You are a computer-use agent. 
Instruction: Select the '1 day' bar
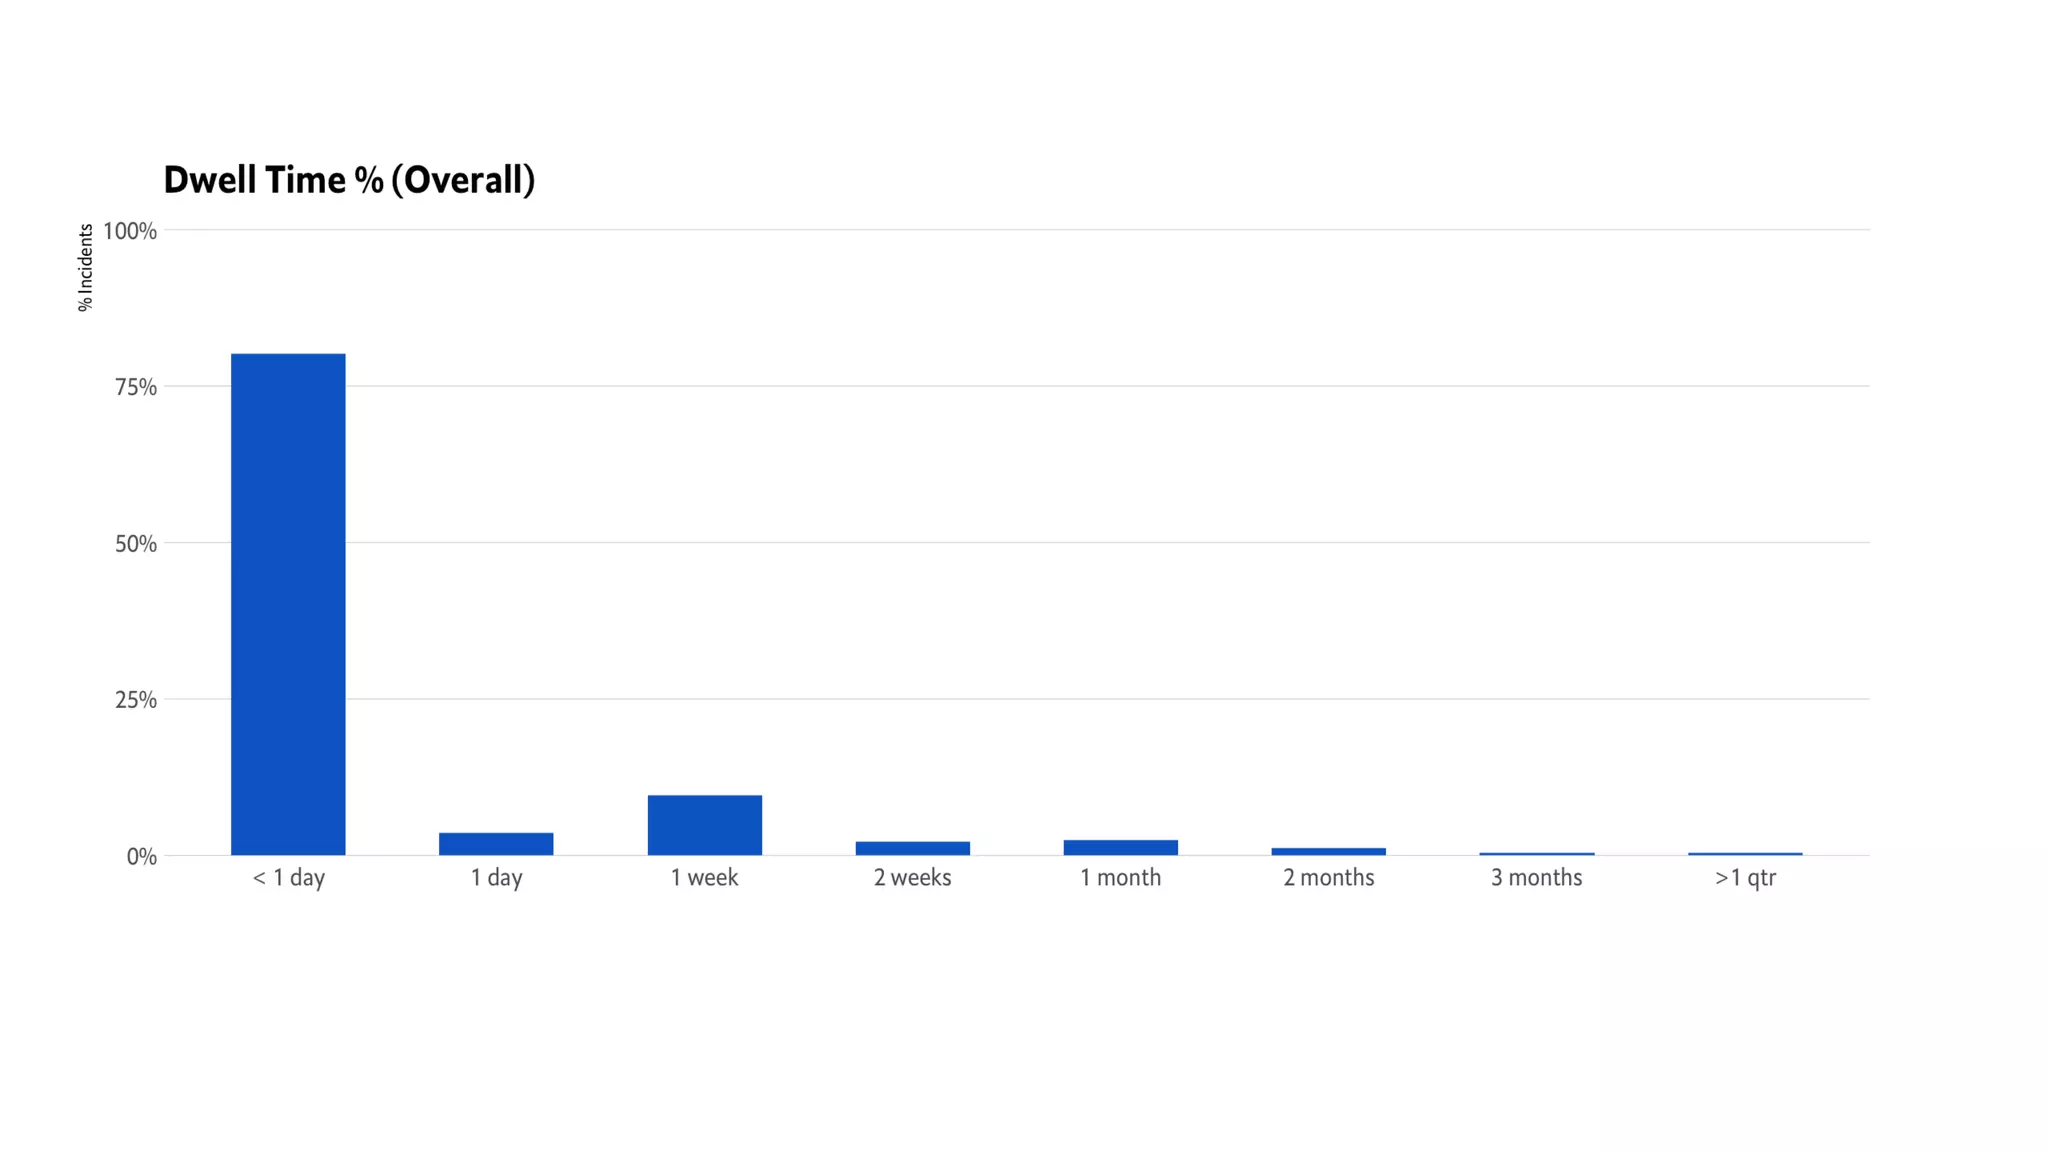496,844
